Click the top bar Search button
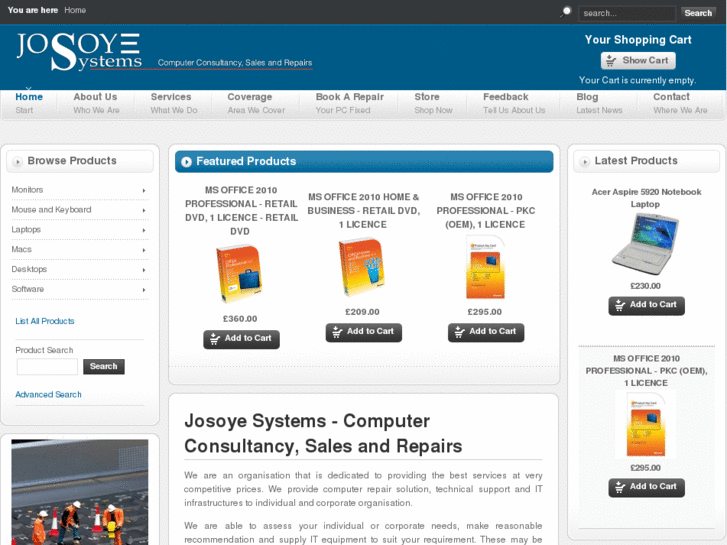This screenshot has height=545, width=727. [698, 13]
